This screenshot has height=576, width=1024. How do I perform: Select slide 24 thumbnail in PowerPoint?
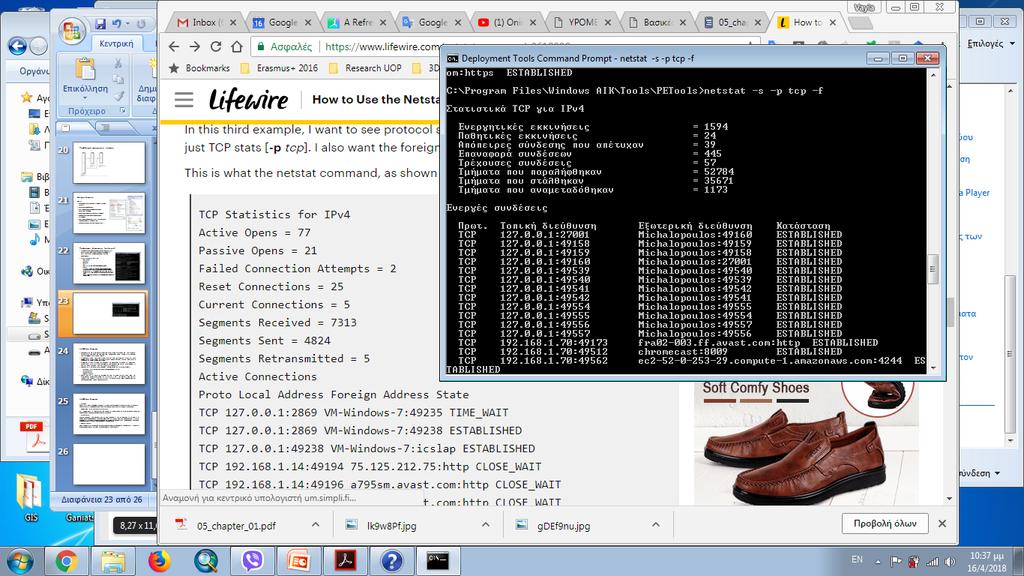pos(109,364)
